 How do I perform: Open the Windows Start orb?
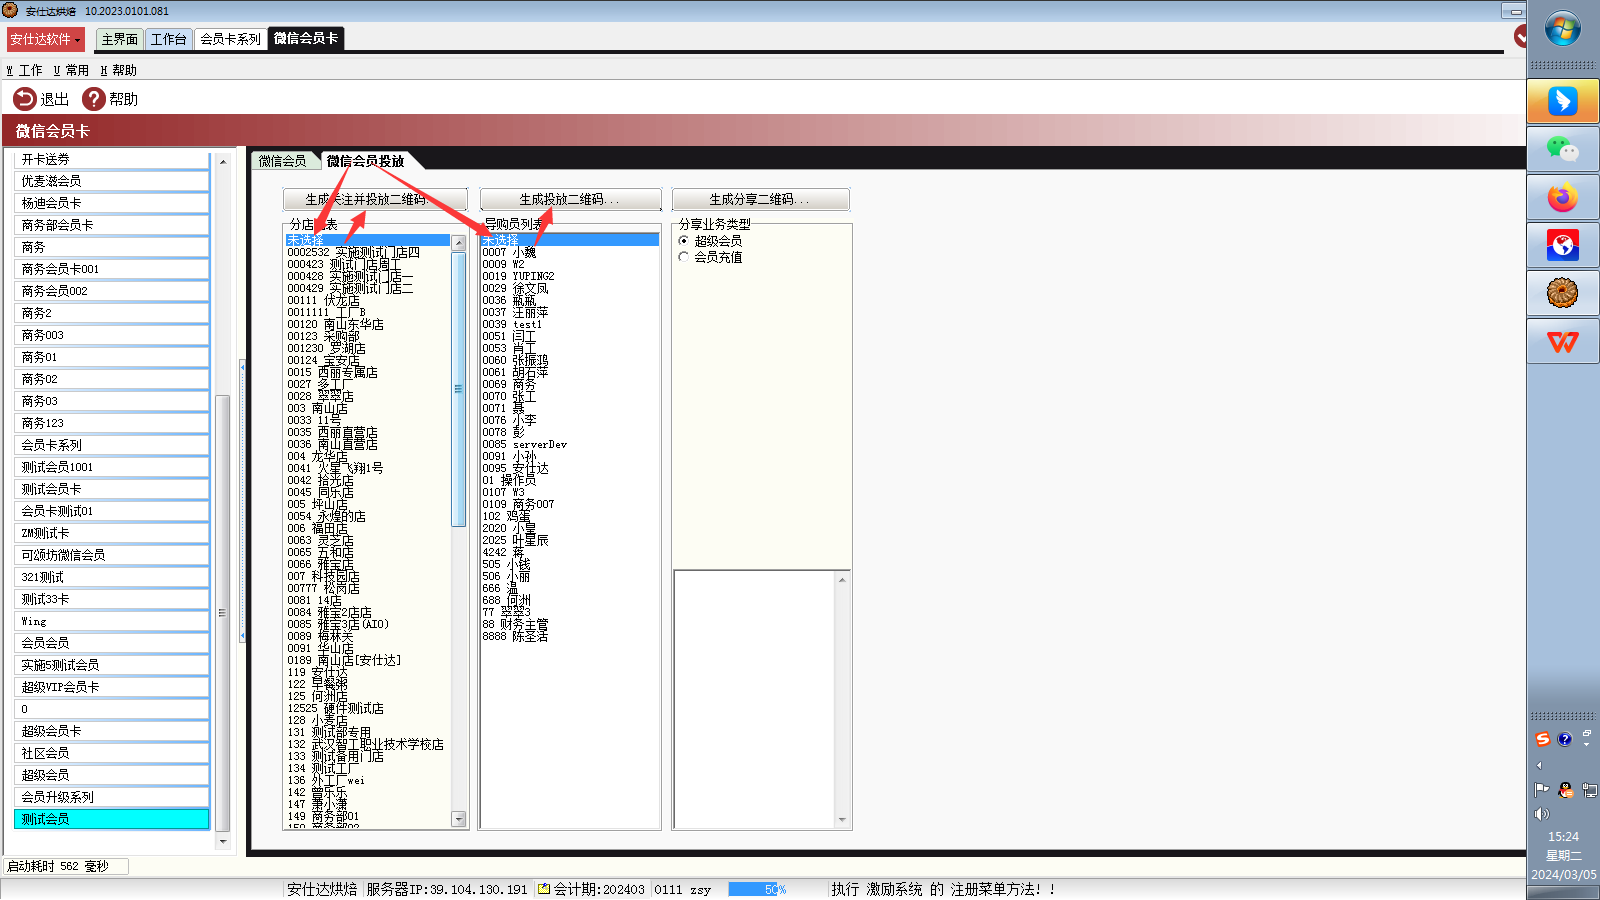(x=1562, y=29)
